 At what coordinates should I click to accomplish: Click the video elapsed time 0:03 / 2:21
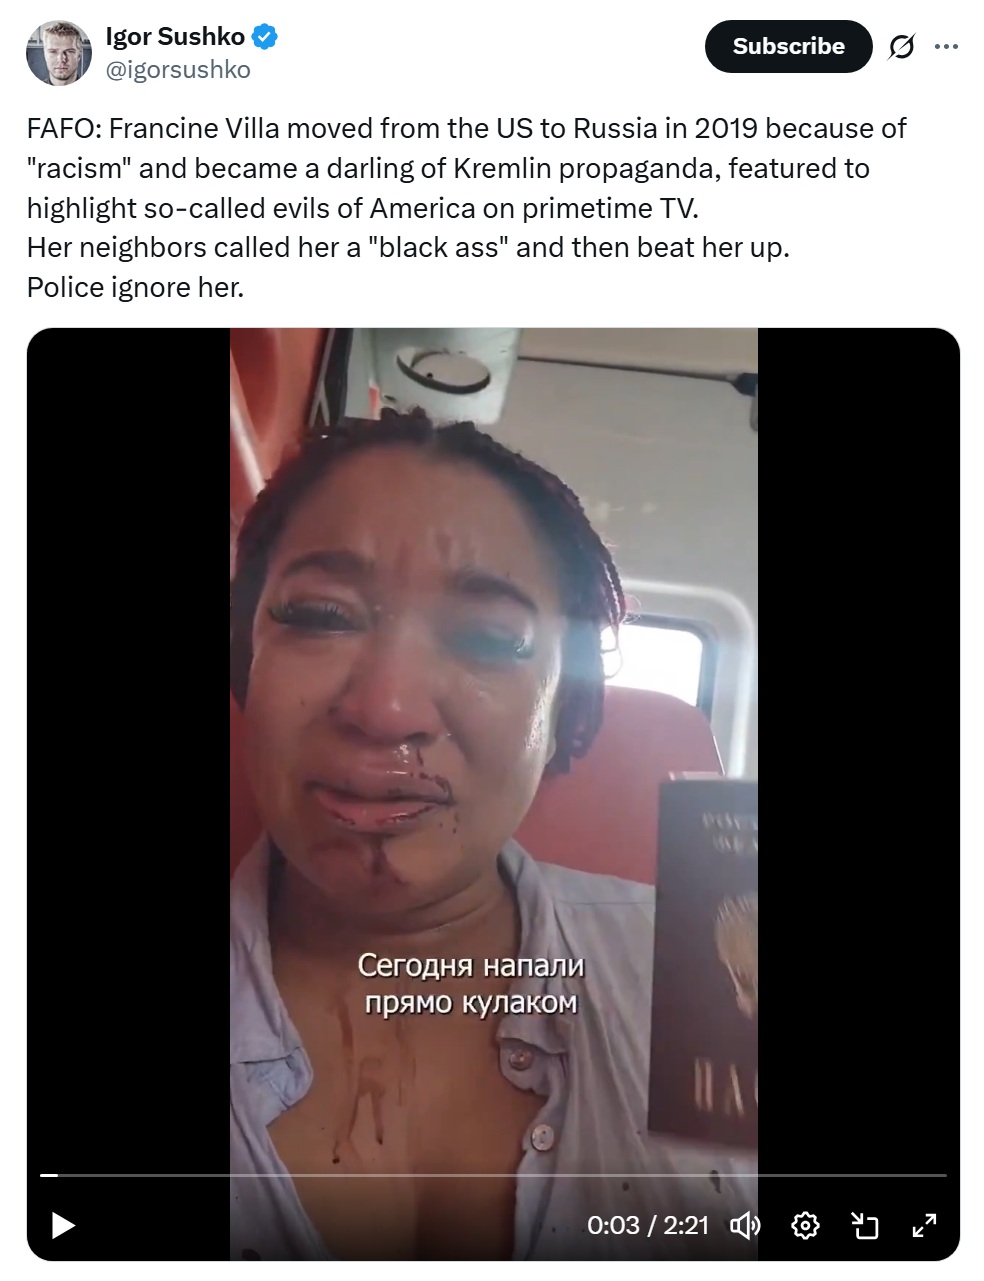[648, 1225]
